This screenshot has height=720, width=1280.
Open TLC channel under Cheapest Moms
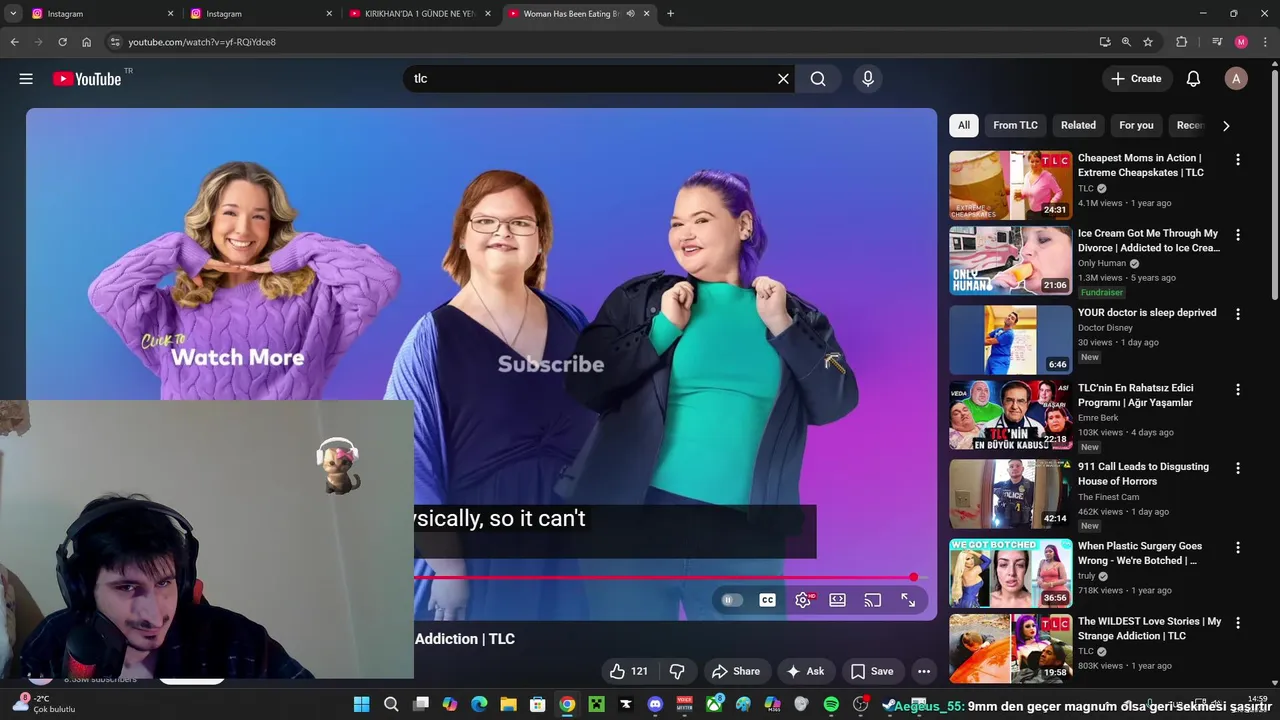tap(1086, 188)
